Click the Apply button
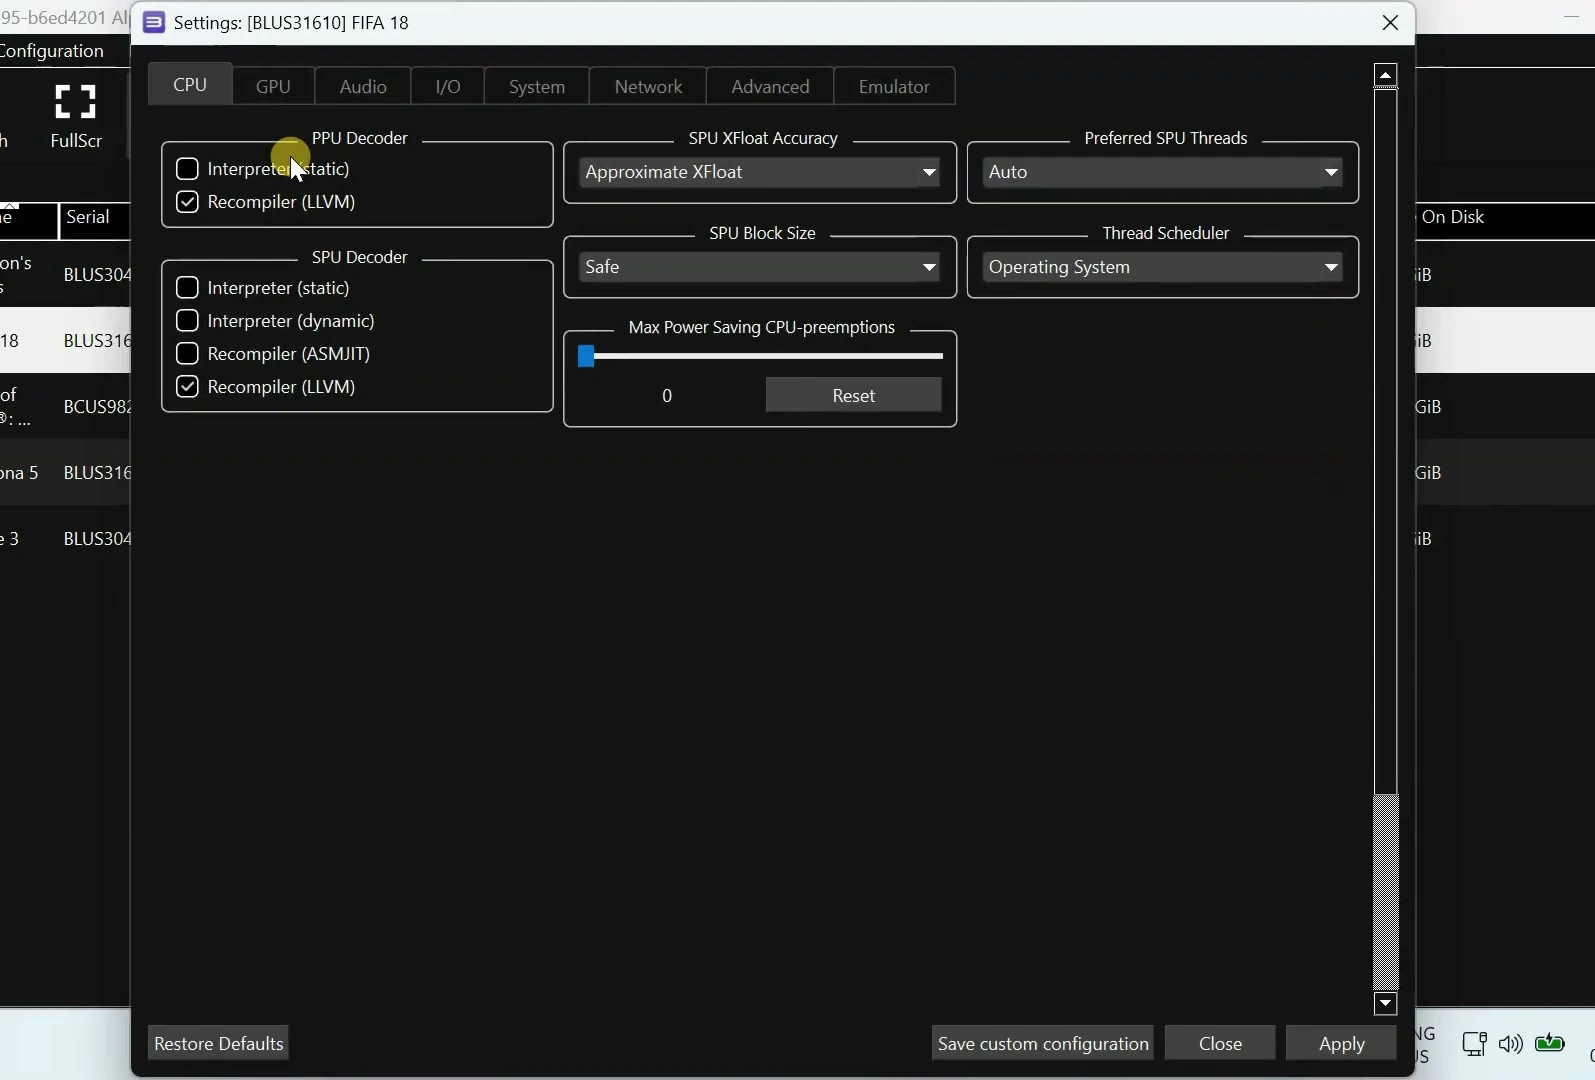The height and width of the screenshot is (1080, 1595). point(1342,1044)
